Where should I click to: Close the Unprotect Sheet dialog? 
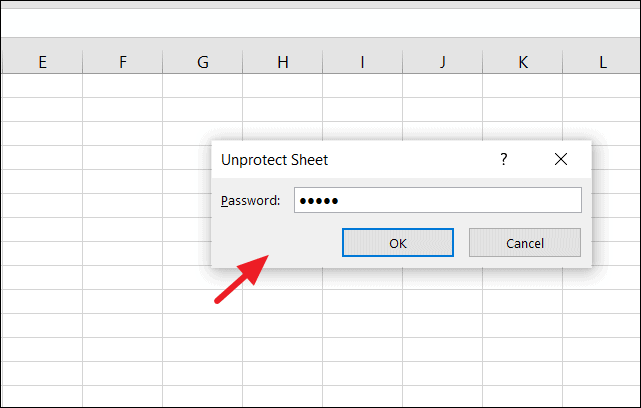560,159
